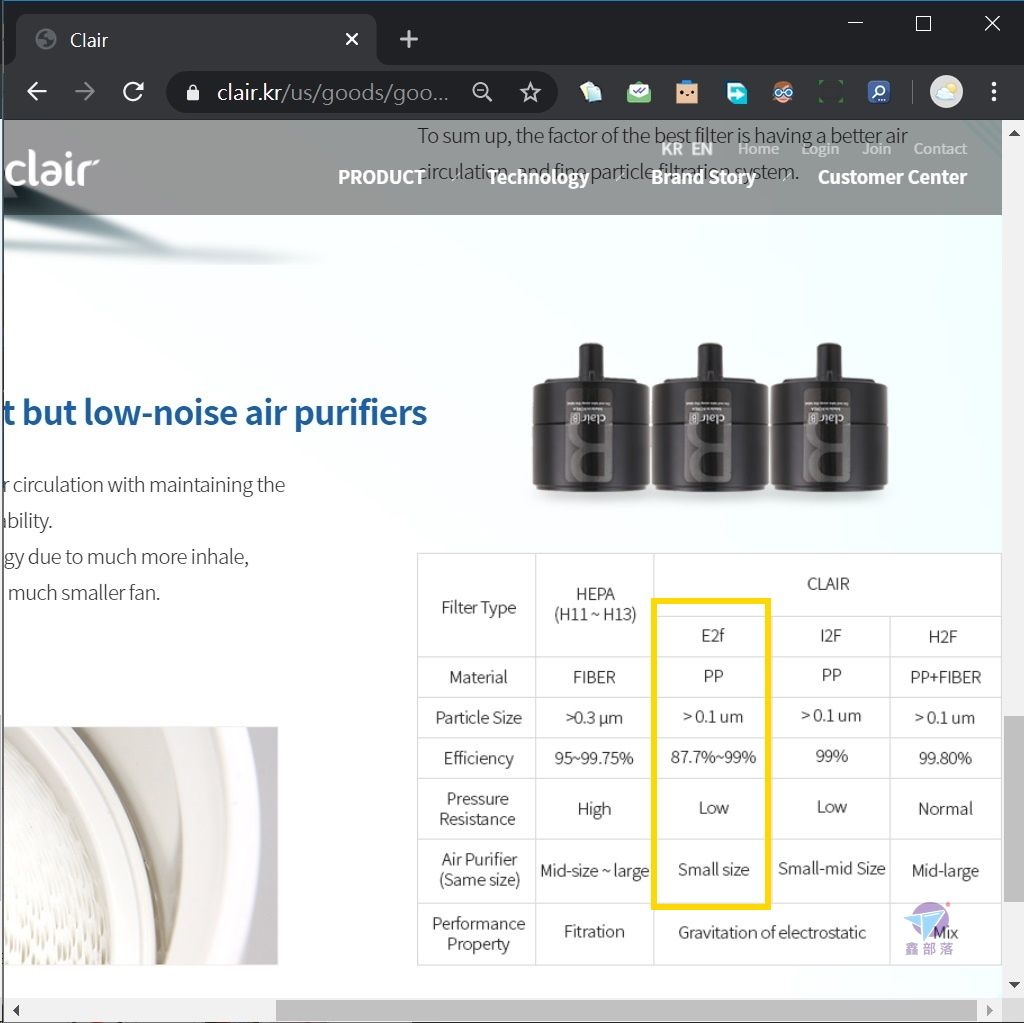Select the 'HEPA (H11 ~ H13)' header cell
The image size is (1024, 1023).
[595, 604]
